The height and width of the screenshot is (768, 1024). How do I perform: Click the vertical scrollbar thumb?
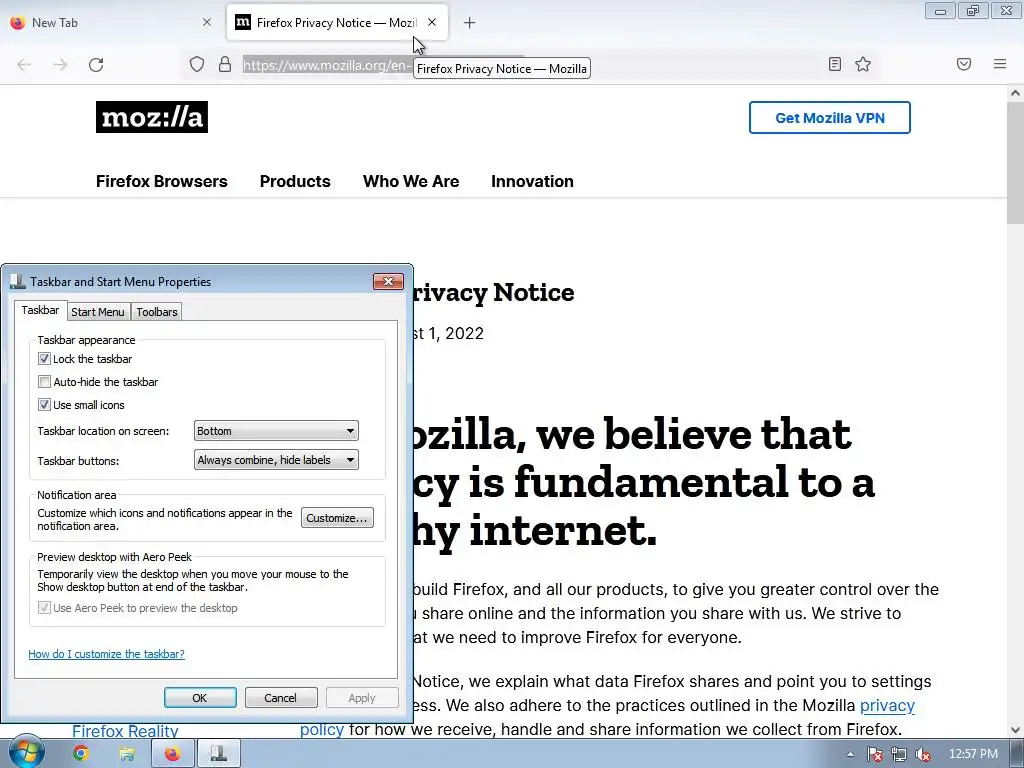tap(1015, 162)
